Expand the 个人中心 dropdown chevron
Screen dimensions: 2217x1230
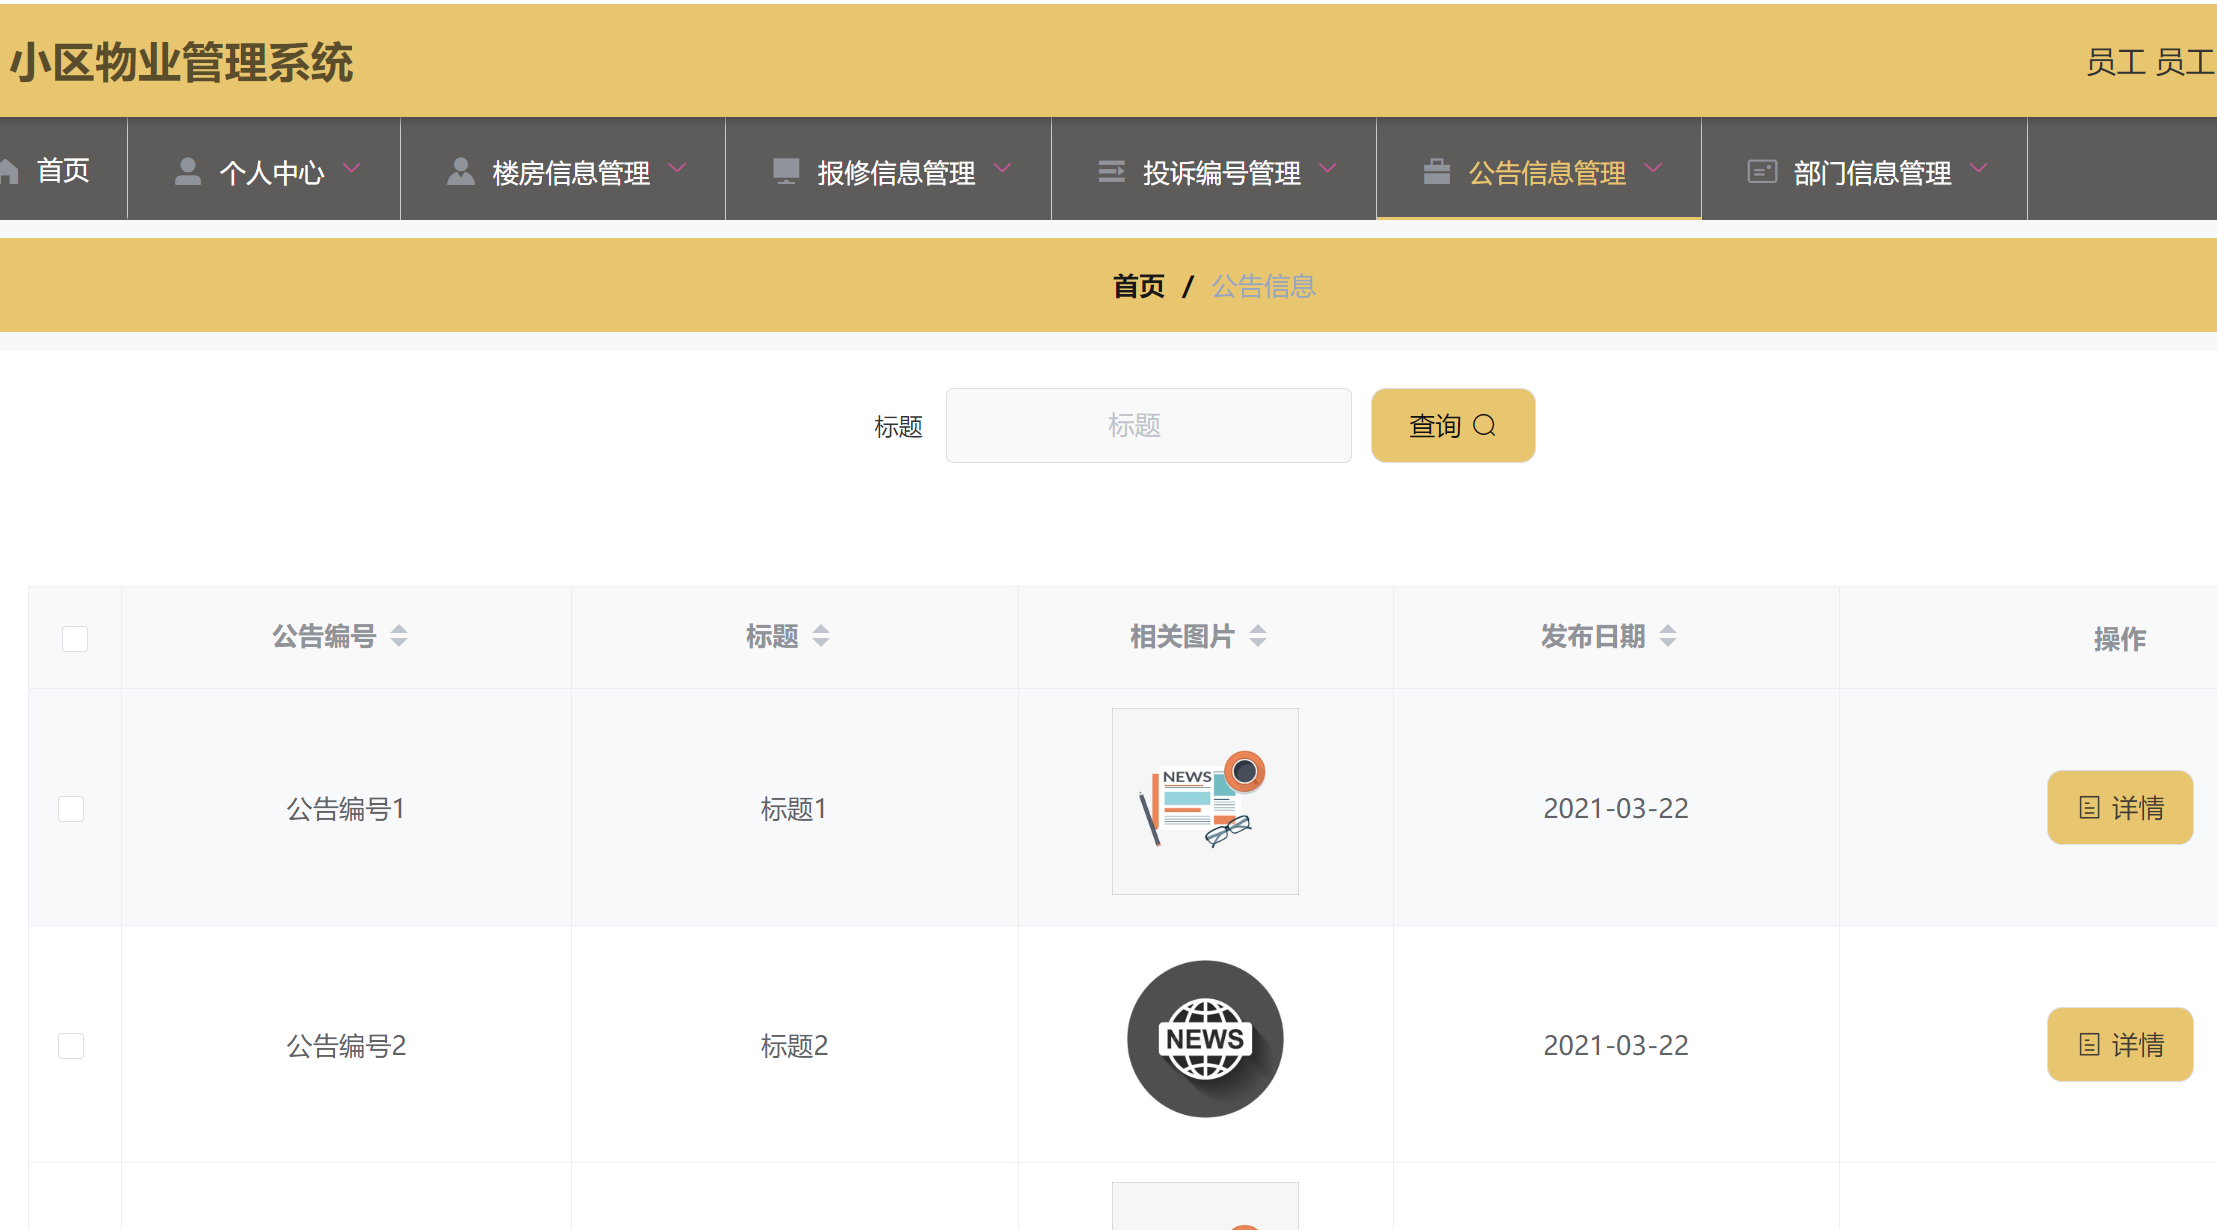click(352, 169)
